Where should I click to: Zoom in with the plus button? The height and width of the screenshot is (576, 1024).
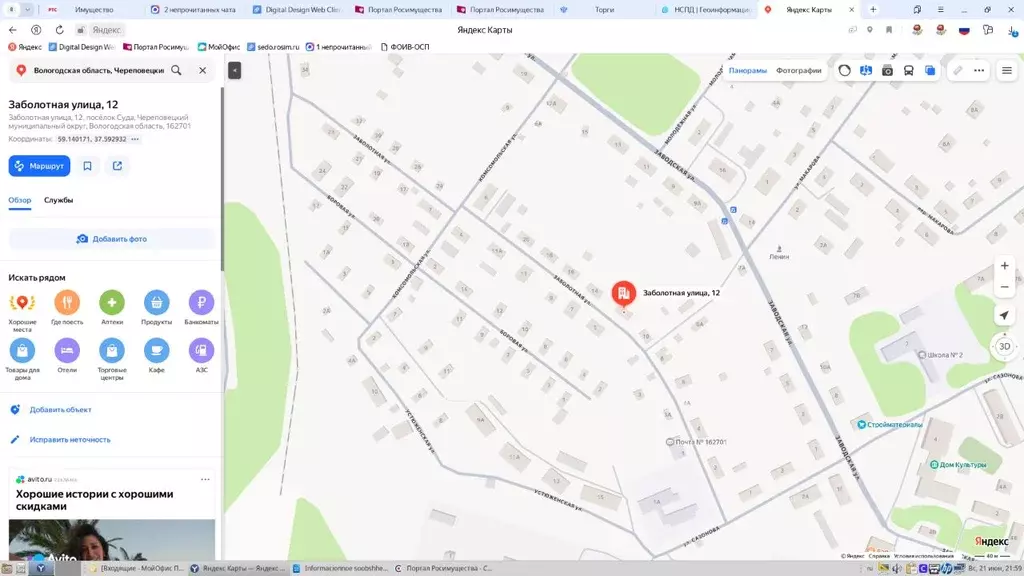coord(1004,266)
